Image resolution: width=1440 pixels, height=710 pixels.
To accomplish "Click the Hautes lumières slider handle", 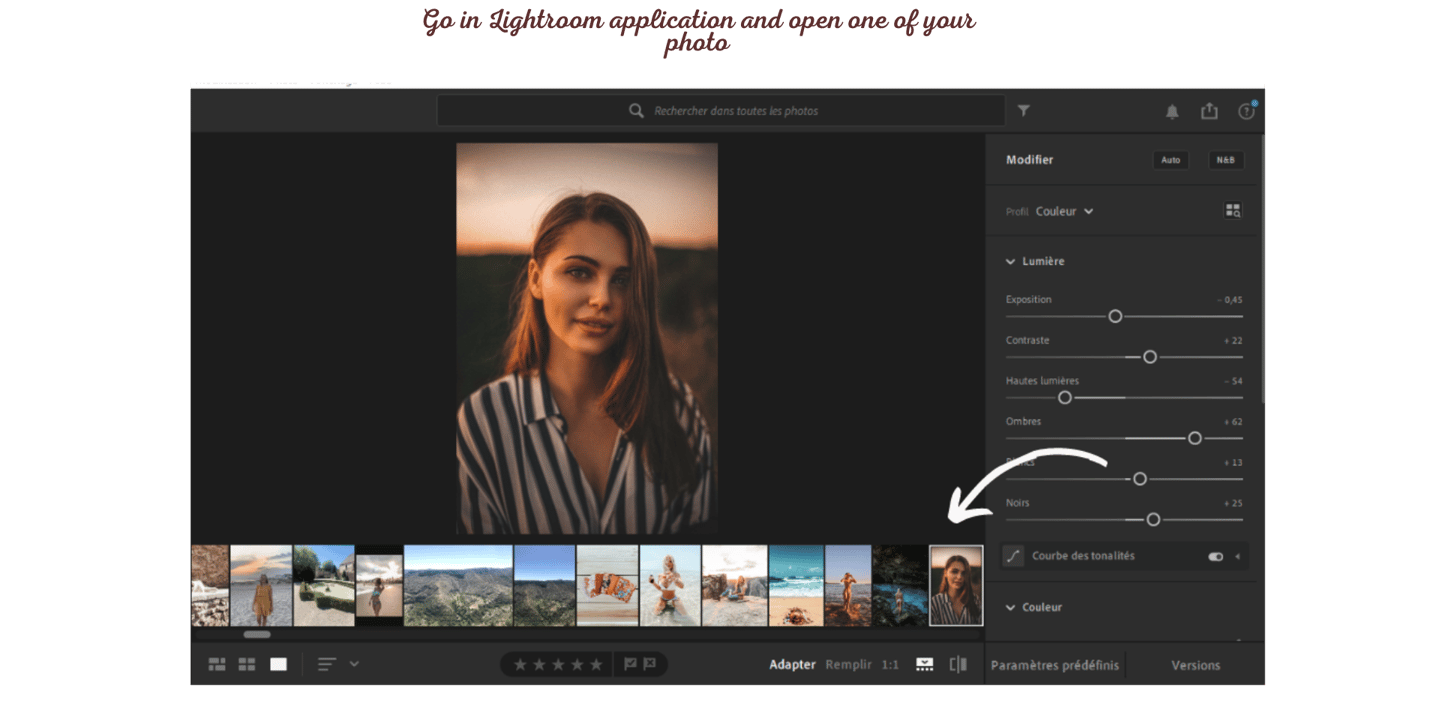I will coord(1065,398).
